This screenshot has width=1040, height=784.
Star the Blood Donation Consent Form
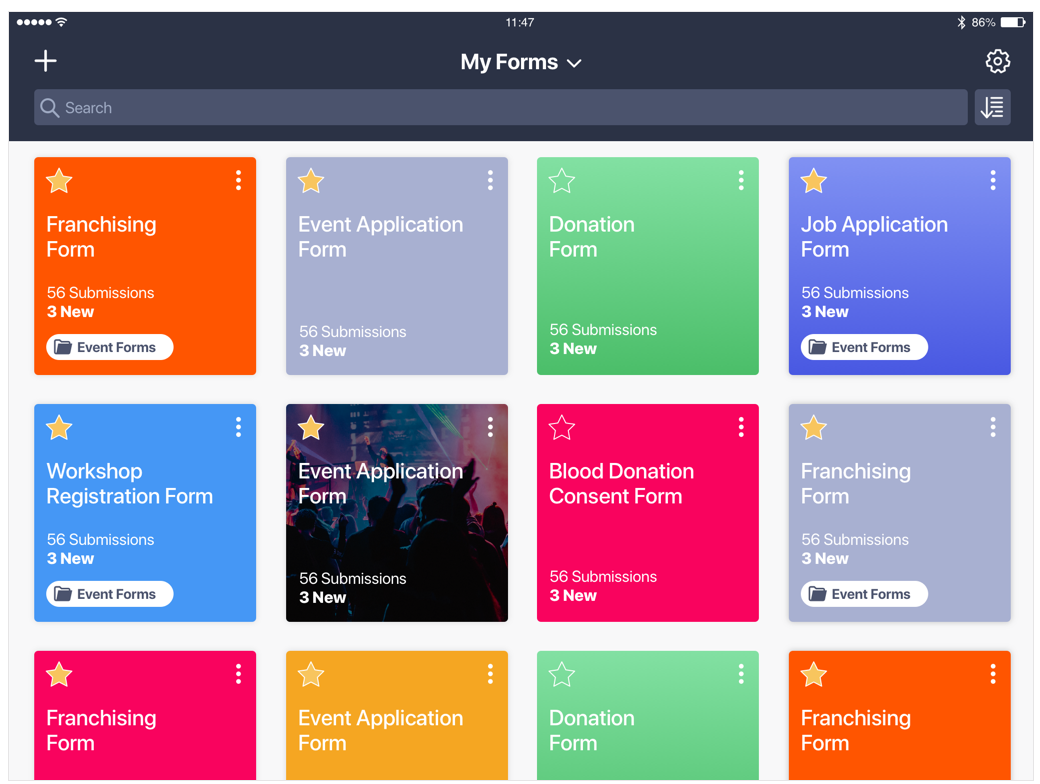(x=561, y=427)
